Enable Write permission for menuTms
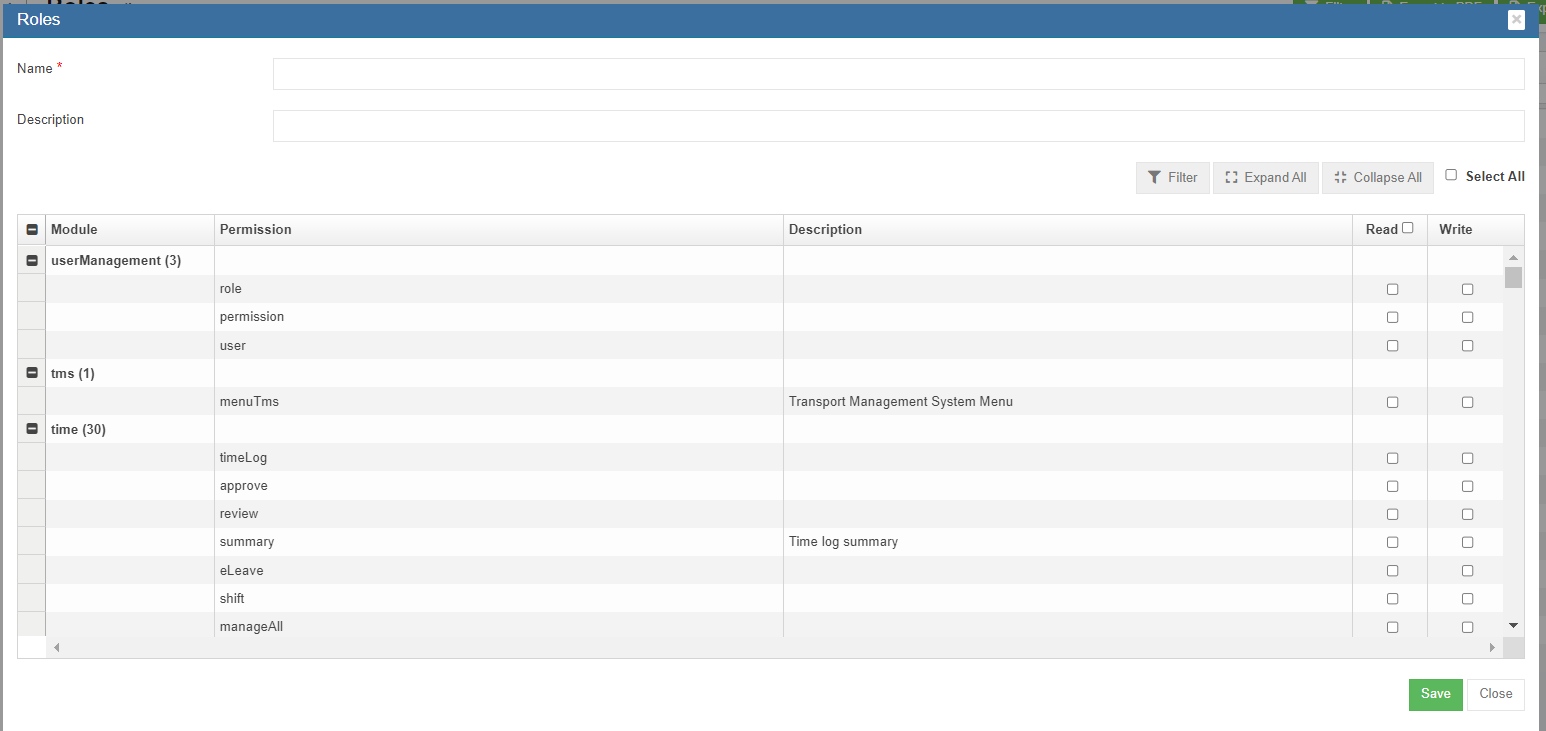The height and width of the screenshot is (731, 1546). click(1467, 402)
